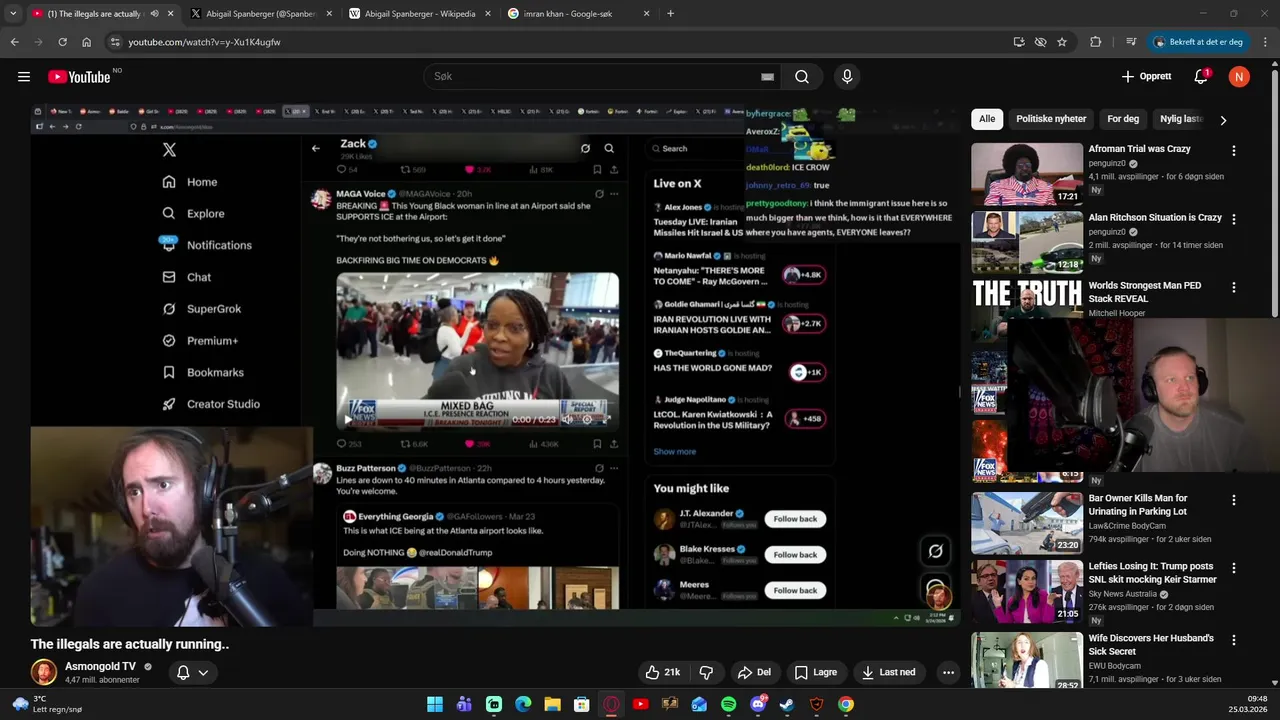The width and height of the screenshot is (1280, 720).
Task: Open the Chrome three-dot menu
Action: (1266, 42)
